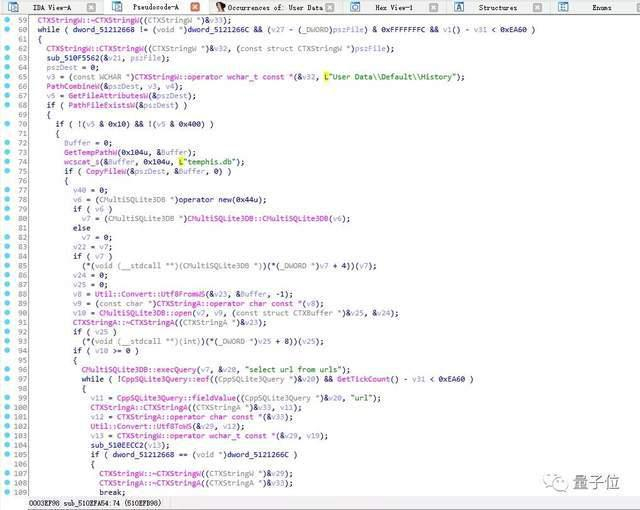
Task: Click PathCombineW on line 66
Action: 73,86
